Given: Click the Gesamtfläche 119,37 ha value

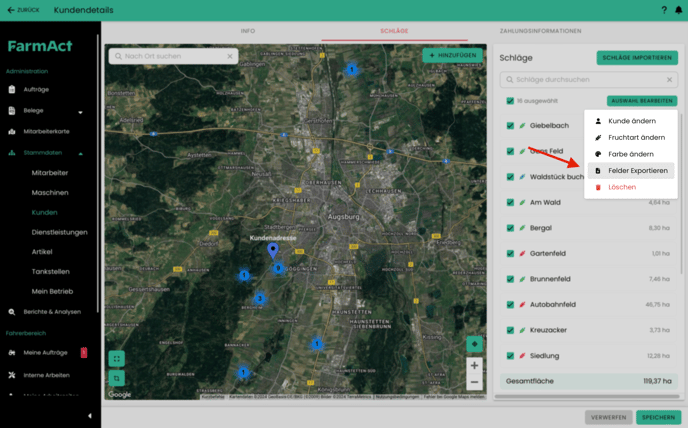Looking at the screenshot, I should [x=657, y=381].
